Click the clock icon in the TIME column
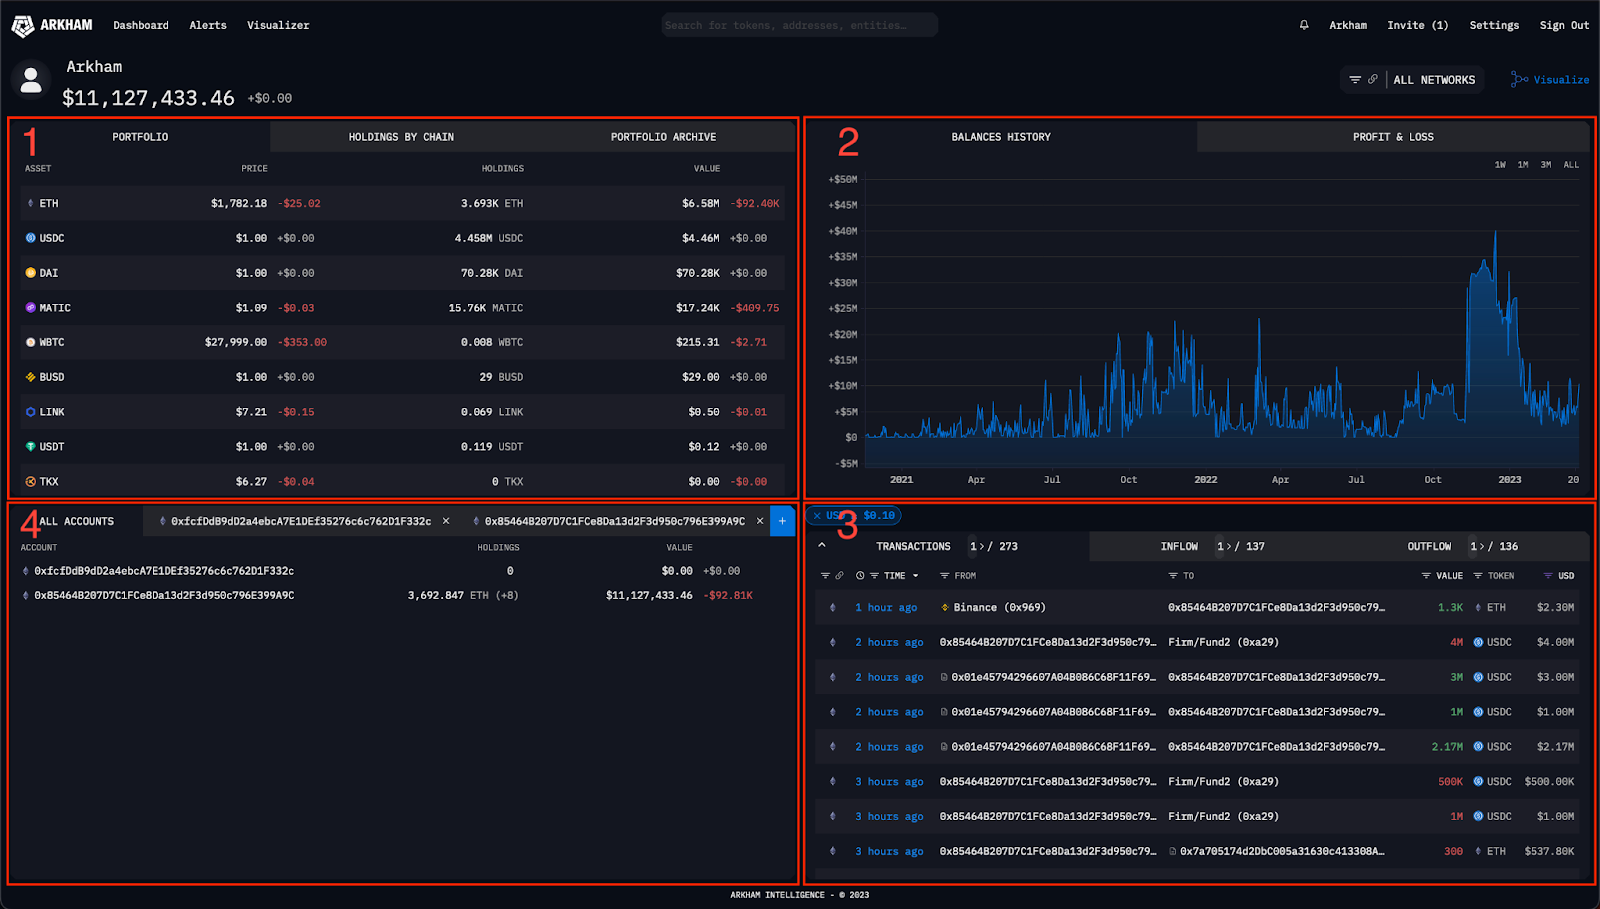Image resolution: width=1600 pixels, height=909 pixels. tap(860, 576)
